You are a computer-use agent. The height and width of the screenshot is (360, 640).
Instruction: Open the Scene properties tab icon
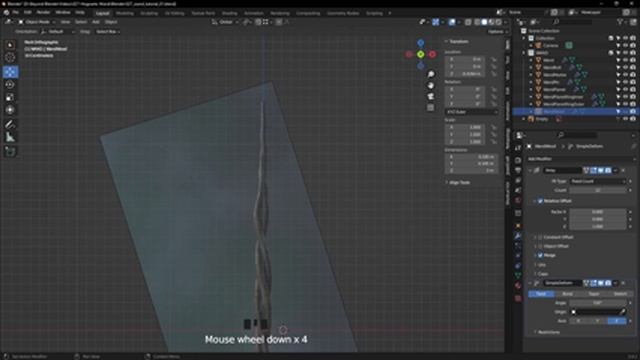coord(518,191)
